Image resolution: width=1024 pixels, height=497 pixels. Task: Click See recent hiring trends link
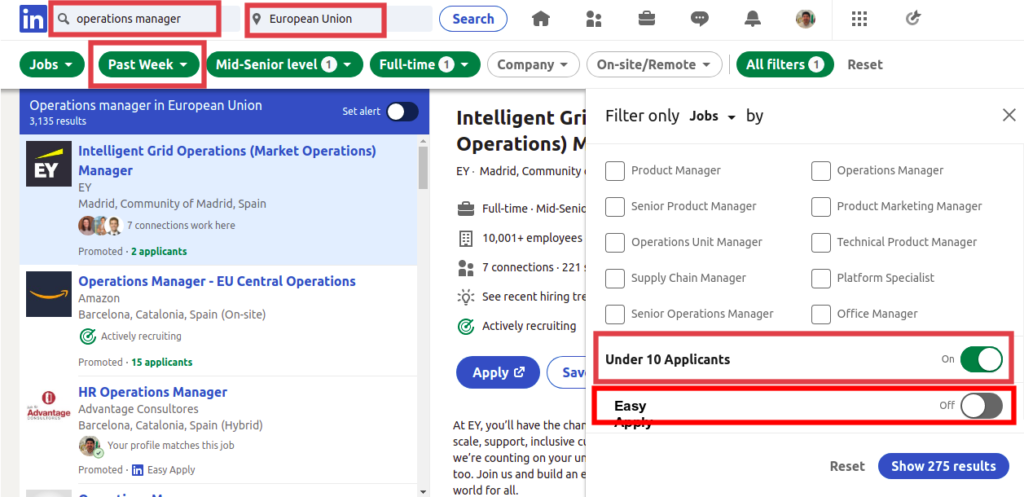(534, 297)
